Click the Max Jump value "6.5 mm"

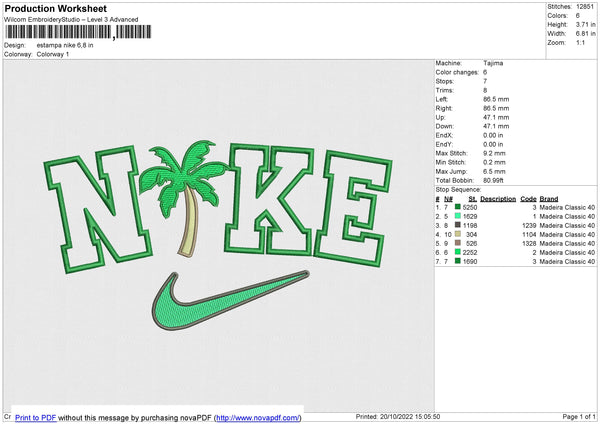pos(494,171)
